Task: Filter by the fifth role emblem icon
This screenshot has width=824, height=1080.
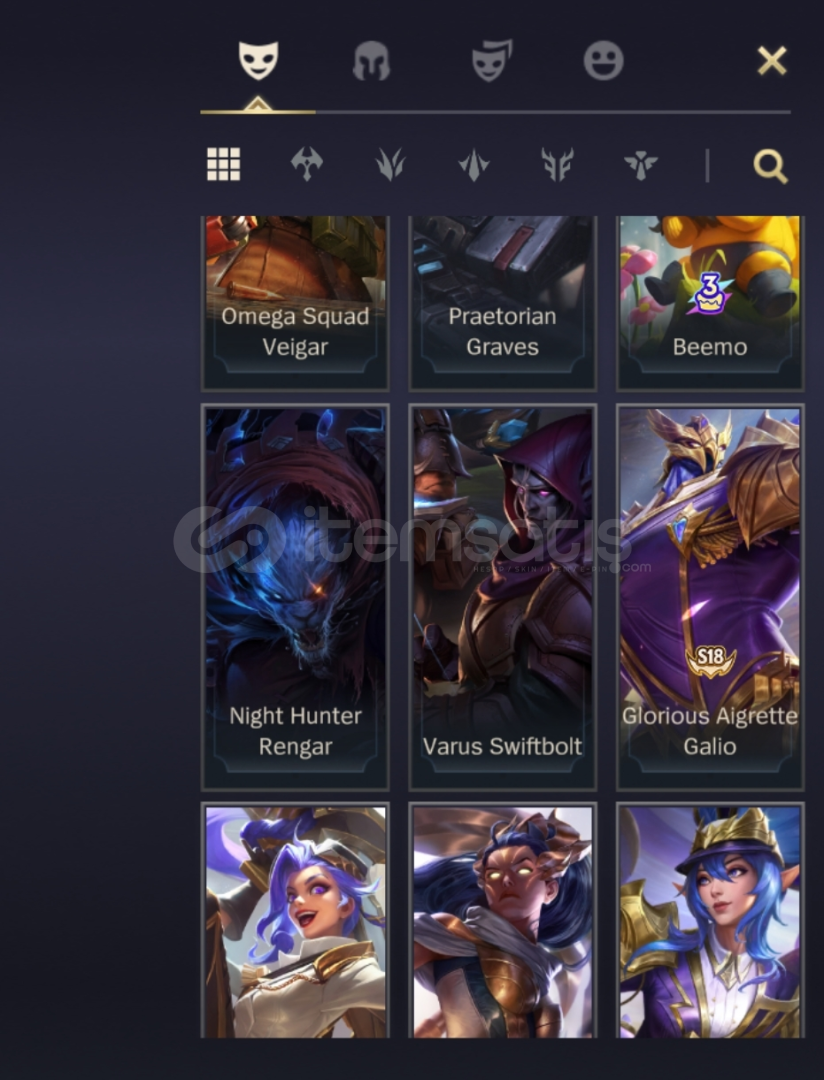Action: 641,165
